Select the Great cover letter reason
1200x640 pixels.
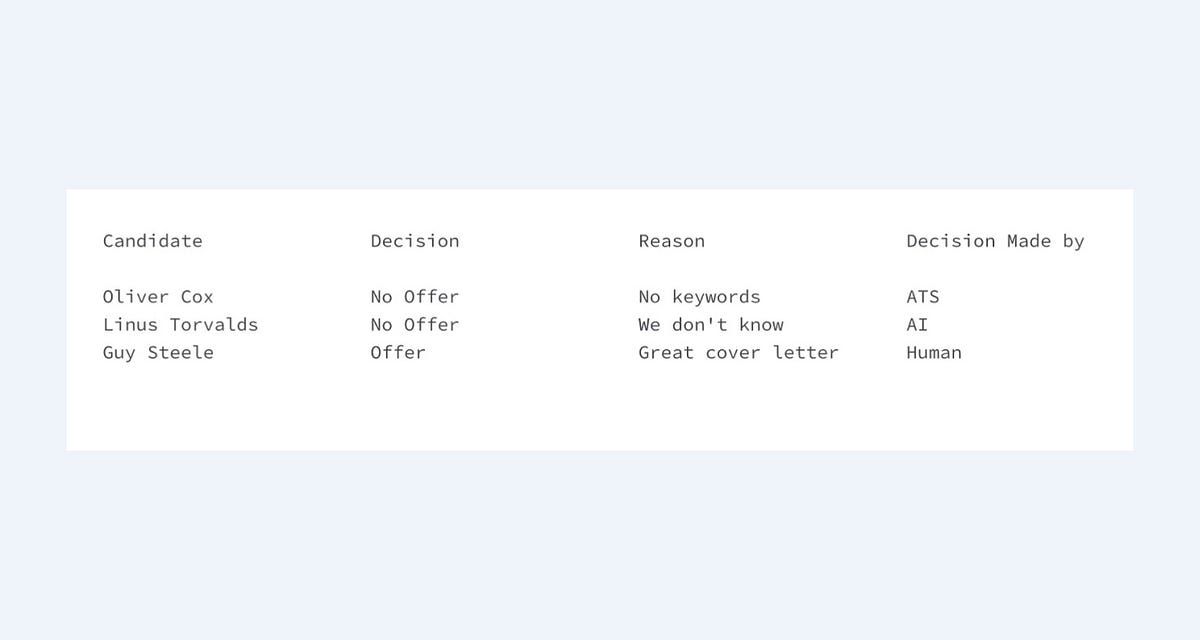[x=738, y=353]
